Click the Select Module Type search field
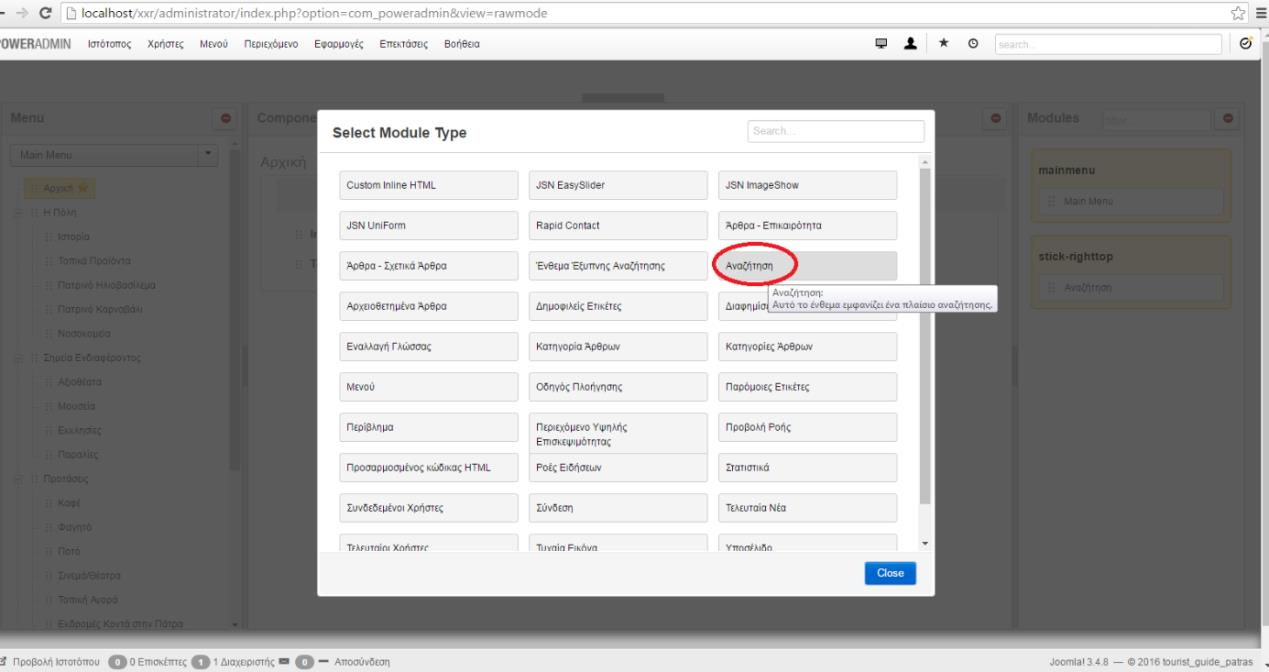This screenshot has width=1269, height=672. (836, 131)
